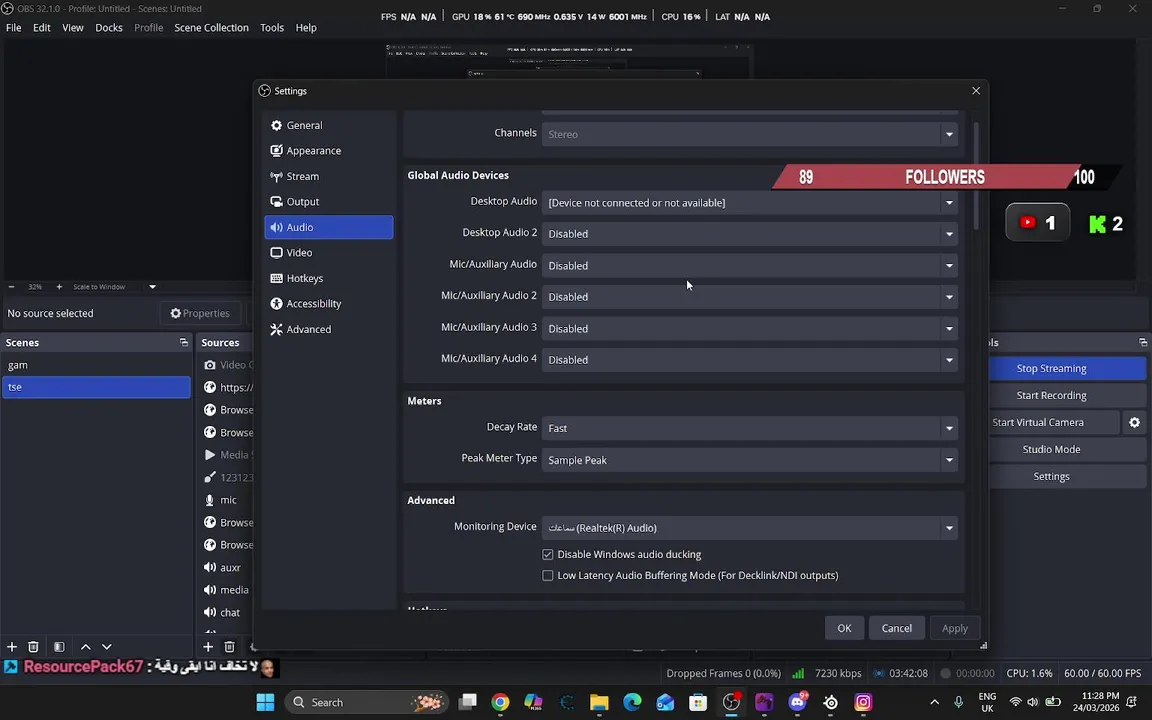Screen dimensions: 1152x720
Task: Click the keyboard icon beside Hotkeys
Action: [276, 278]
